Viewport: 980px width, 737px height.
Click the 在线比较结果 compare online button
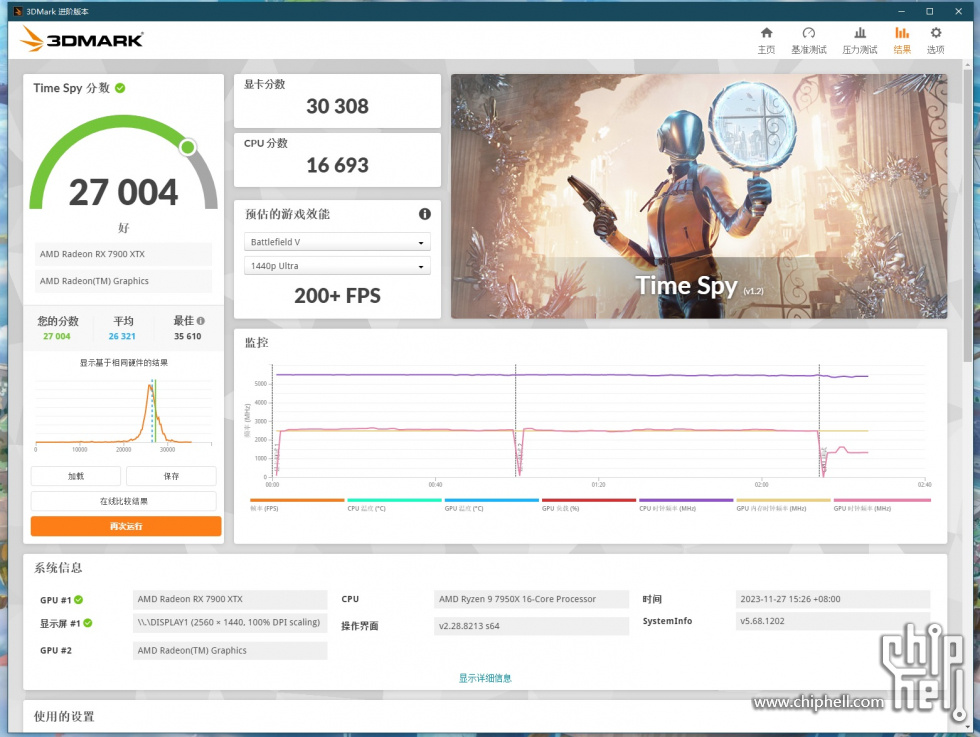124,501
